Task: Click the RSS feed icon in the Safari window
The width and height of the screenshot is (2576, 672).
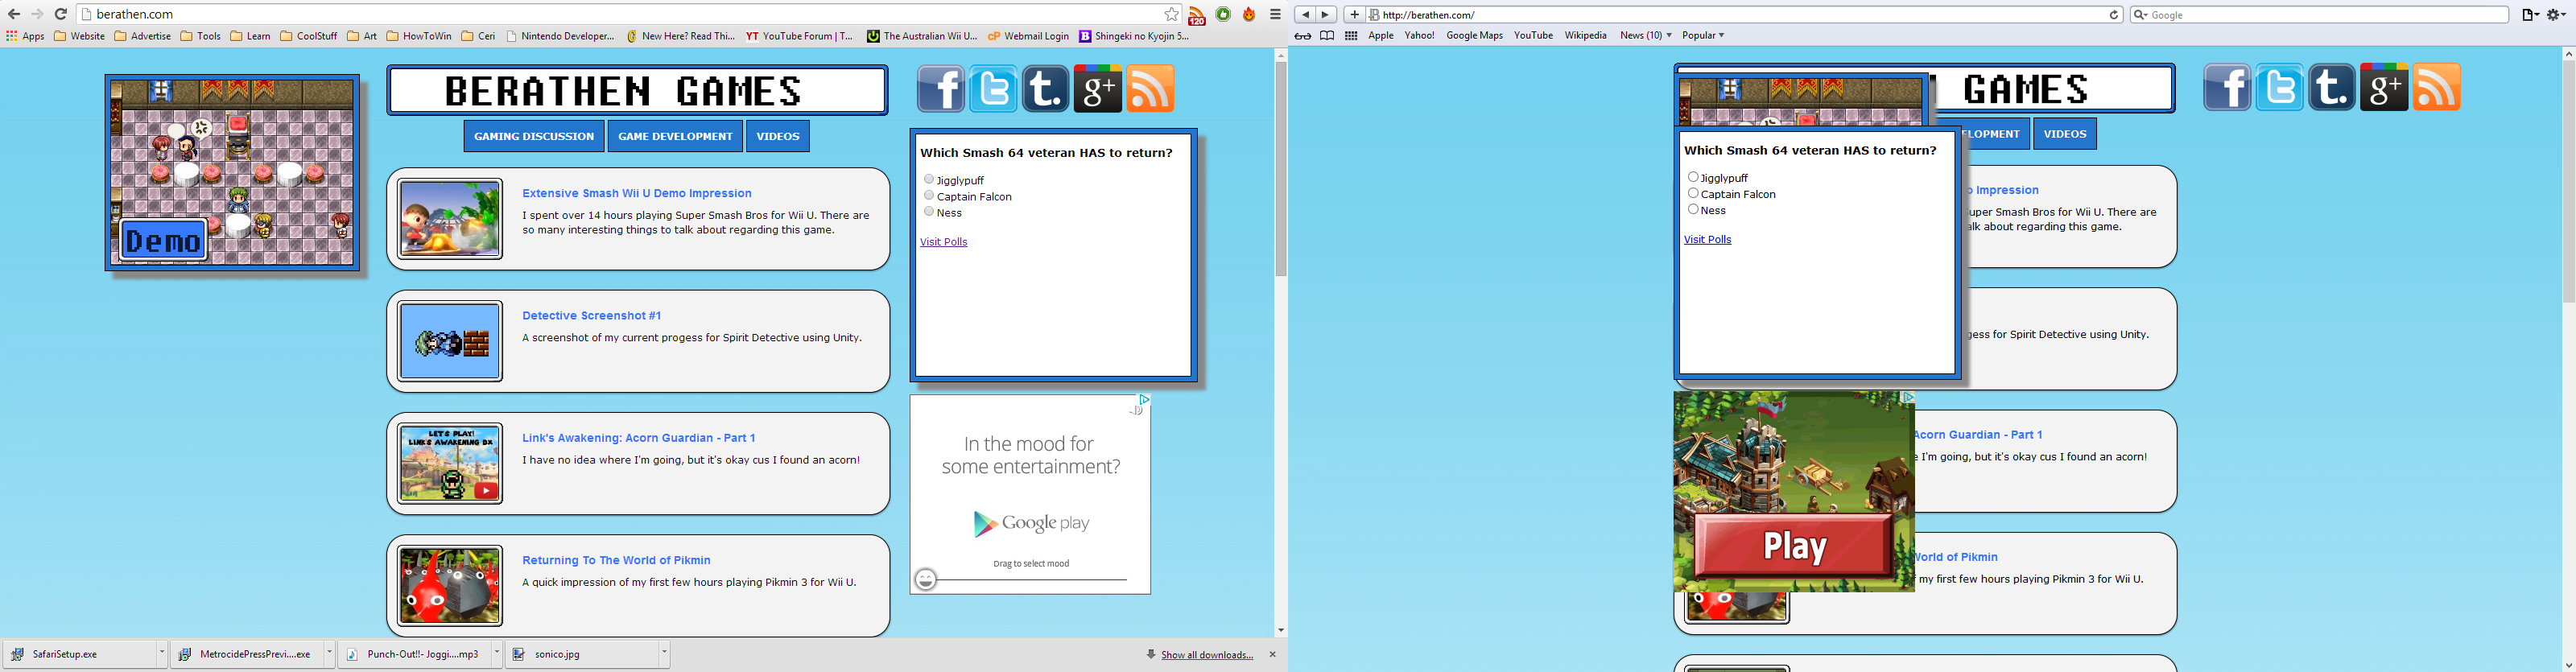Action: point(2437,87)
